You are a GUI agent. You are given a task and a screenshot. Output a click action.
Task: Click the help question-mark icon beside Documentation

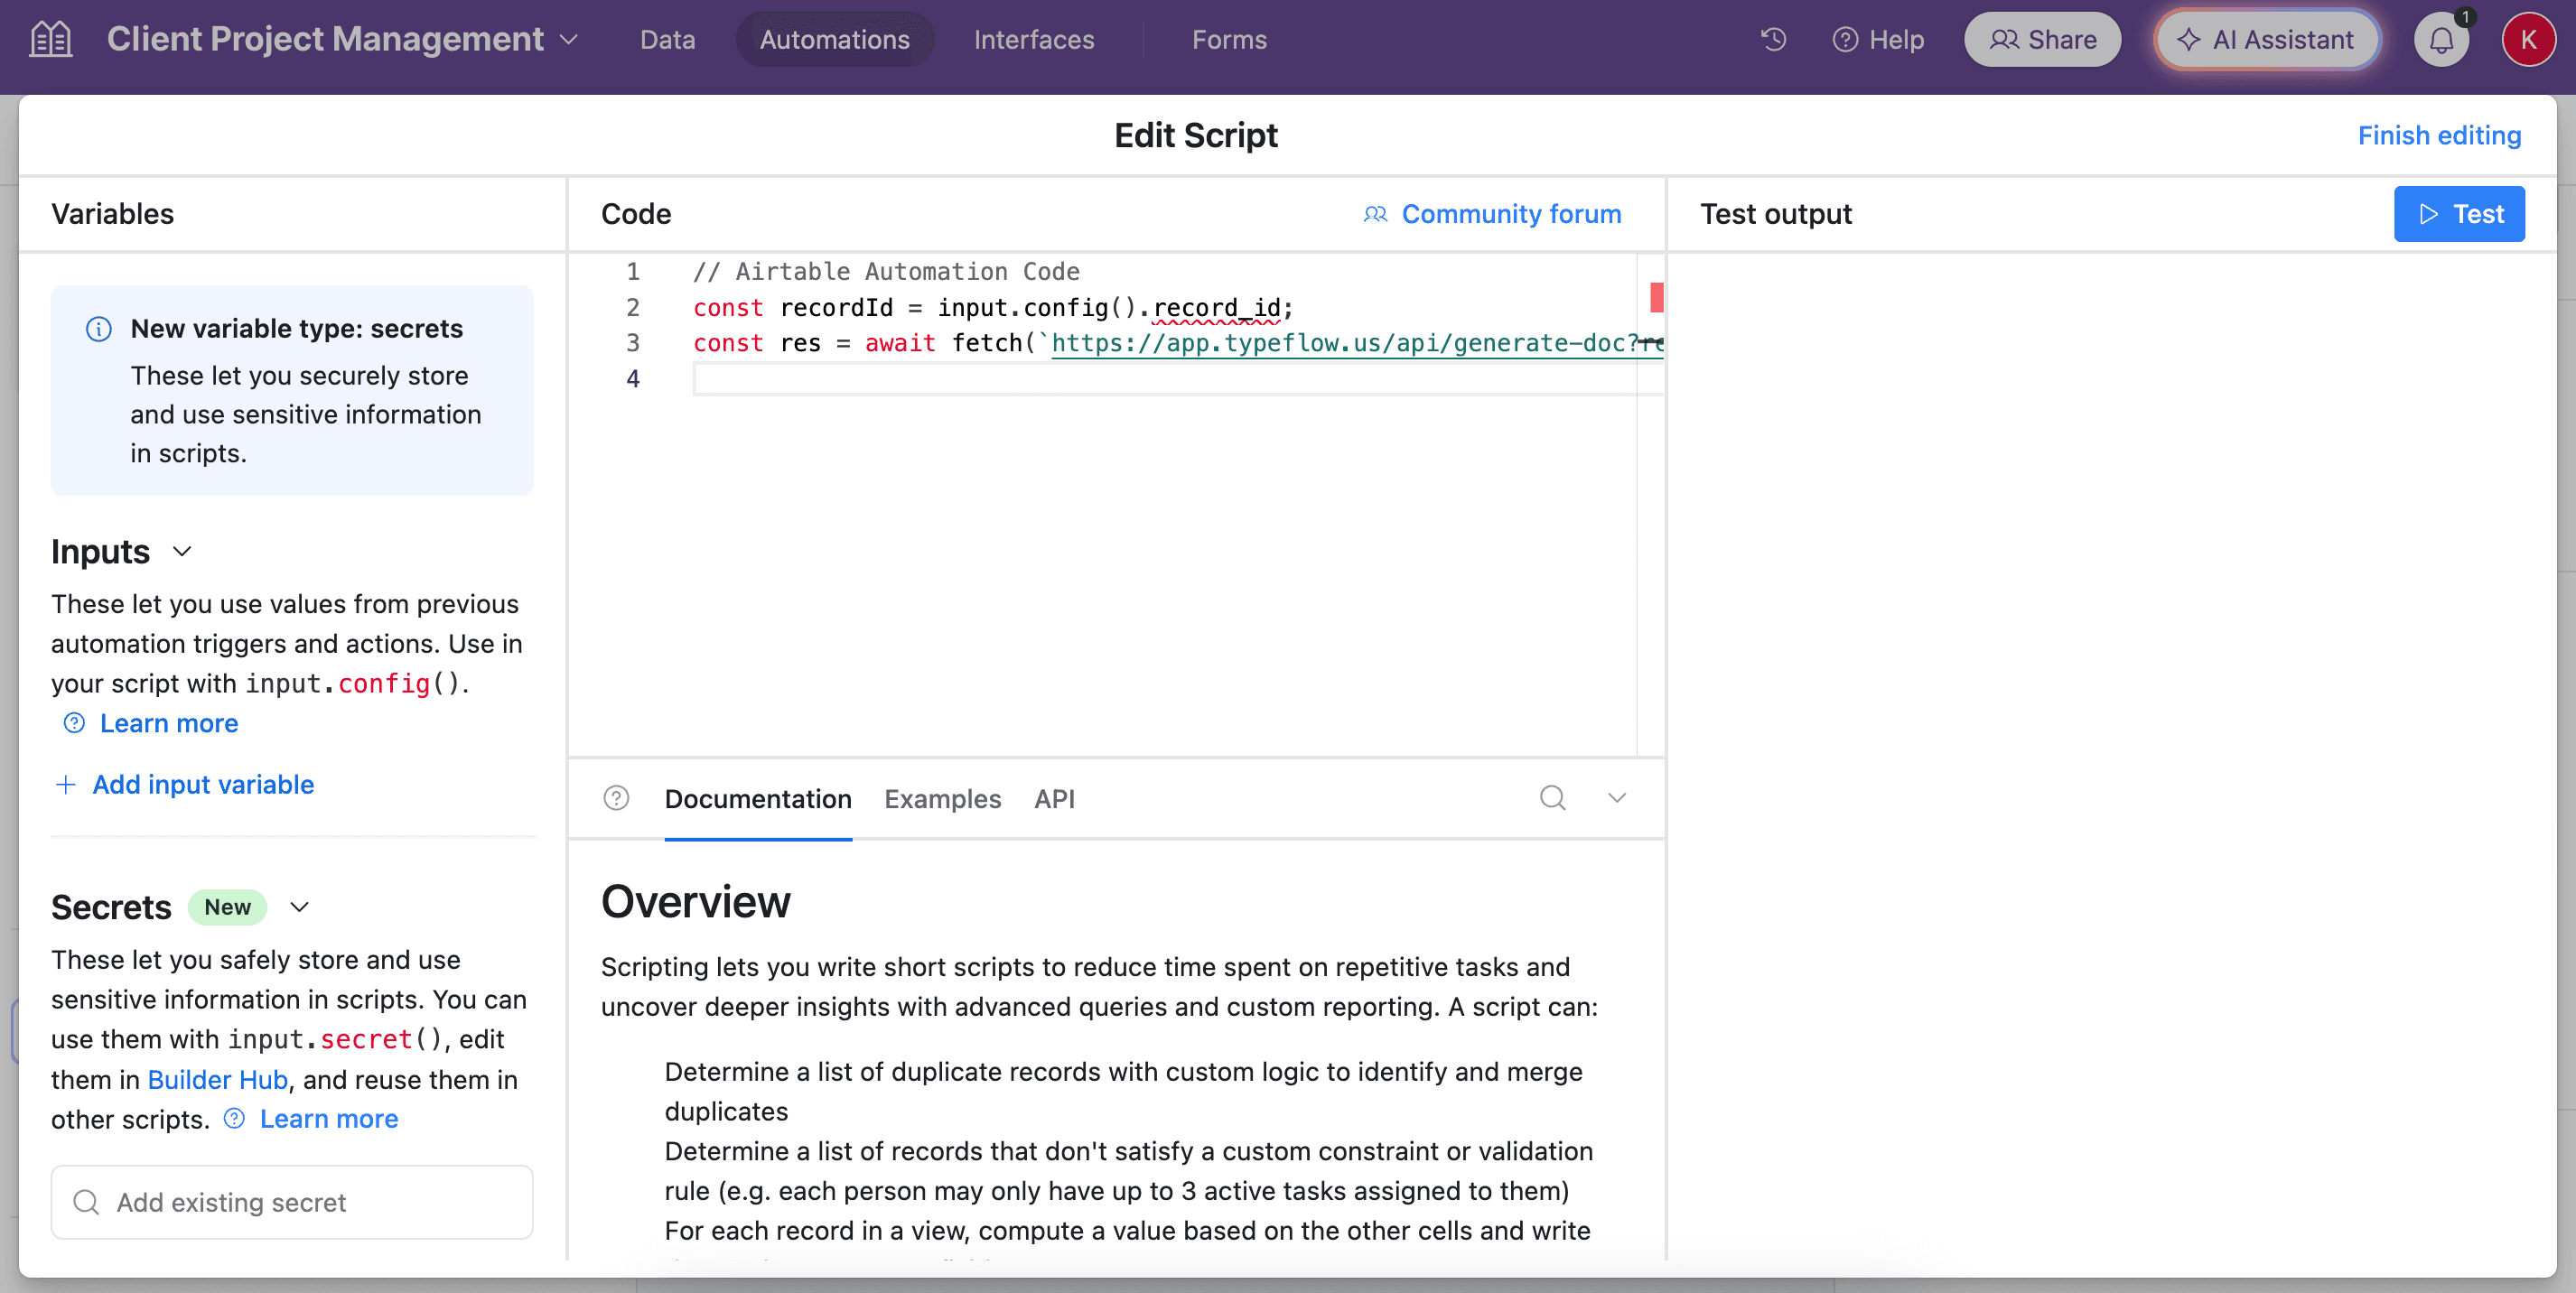[x=616, y=798]
